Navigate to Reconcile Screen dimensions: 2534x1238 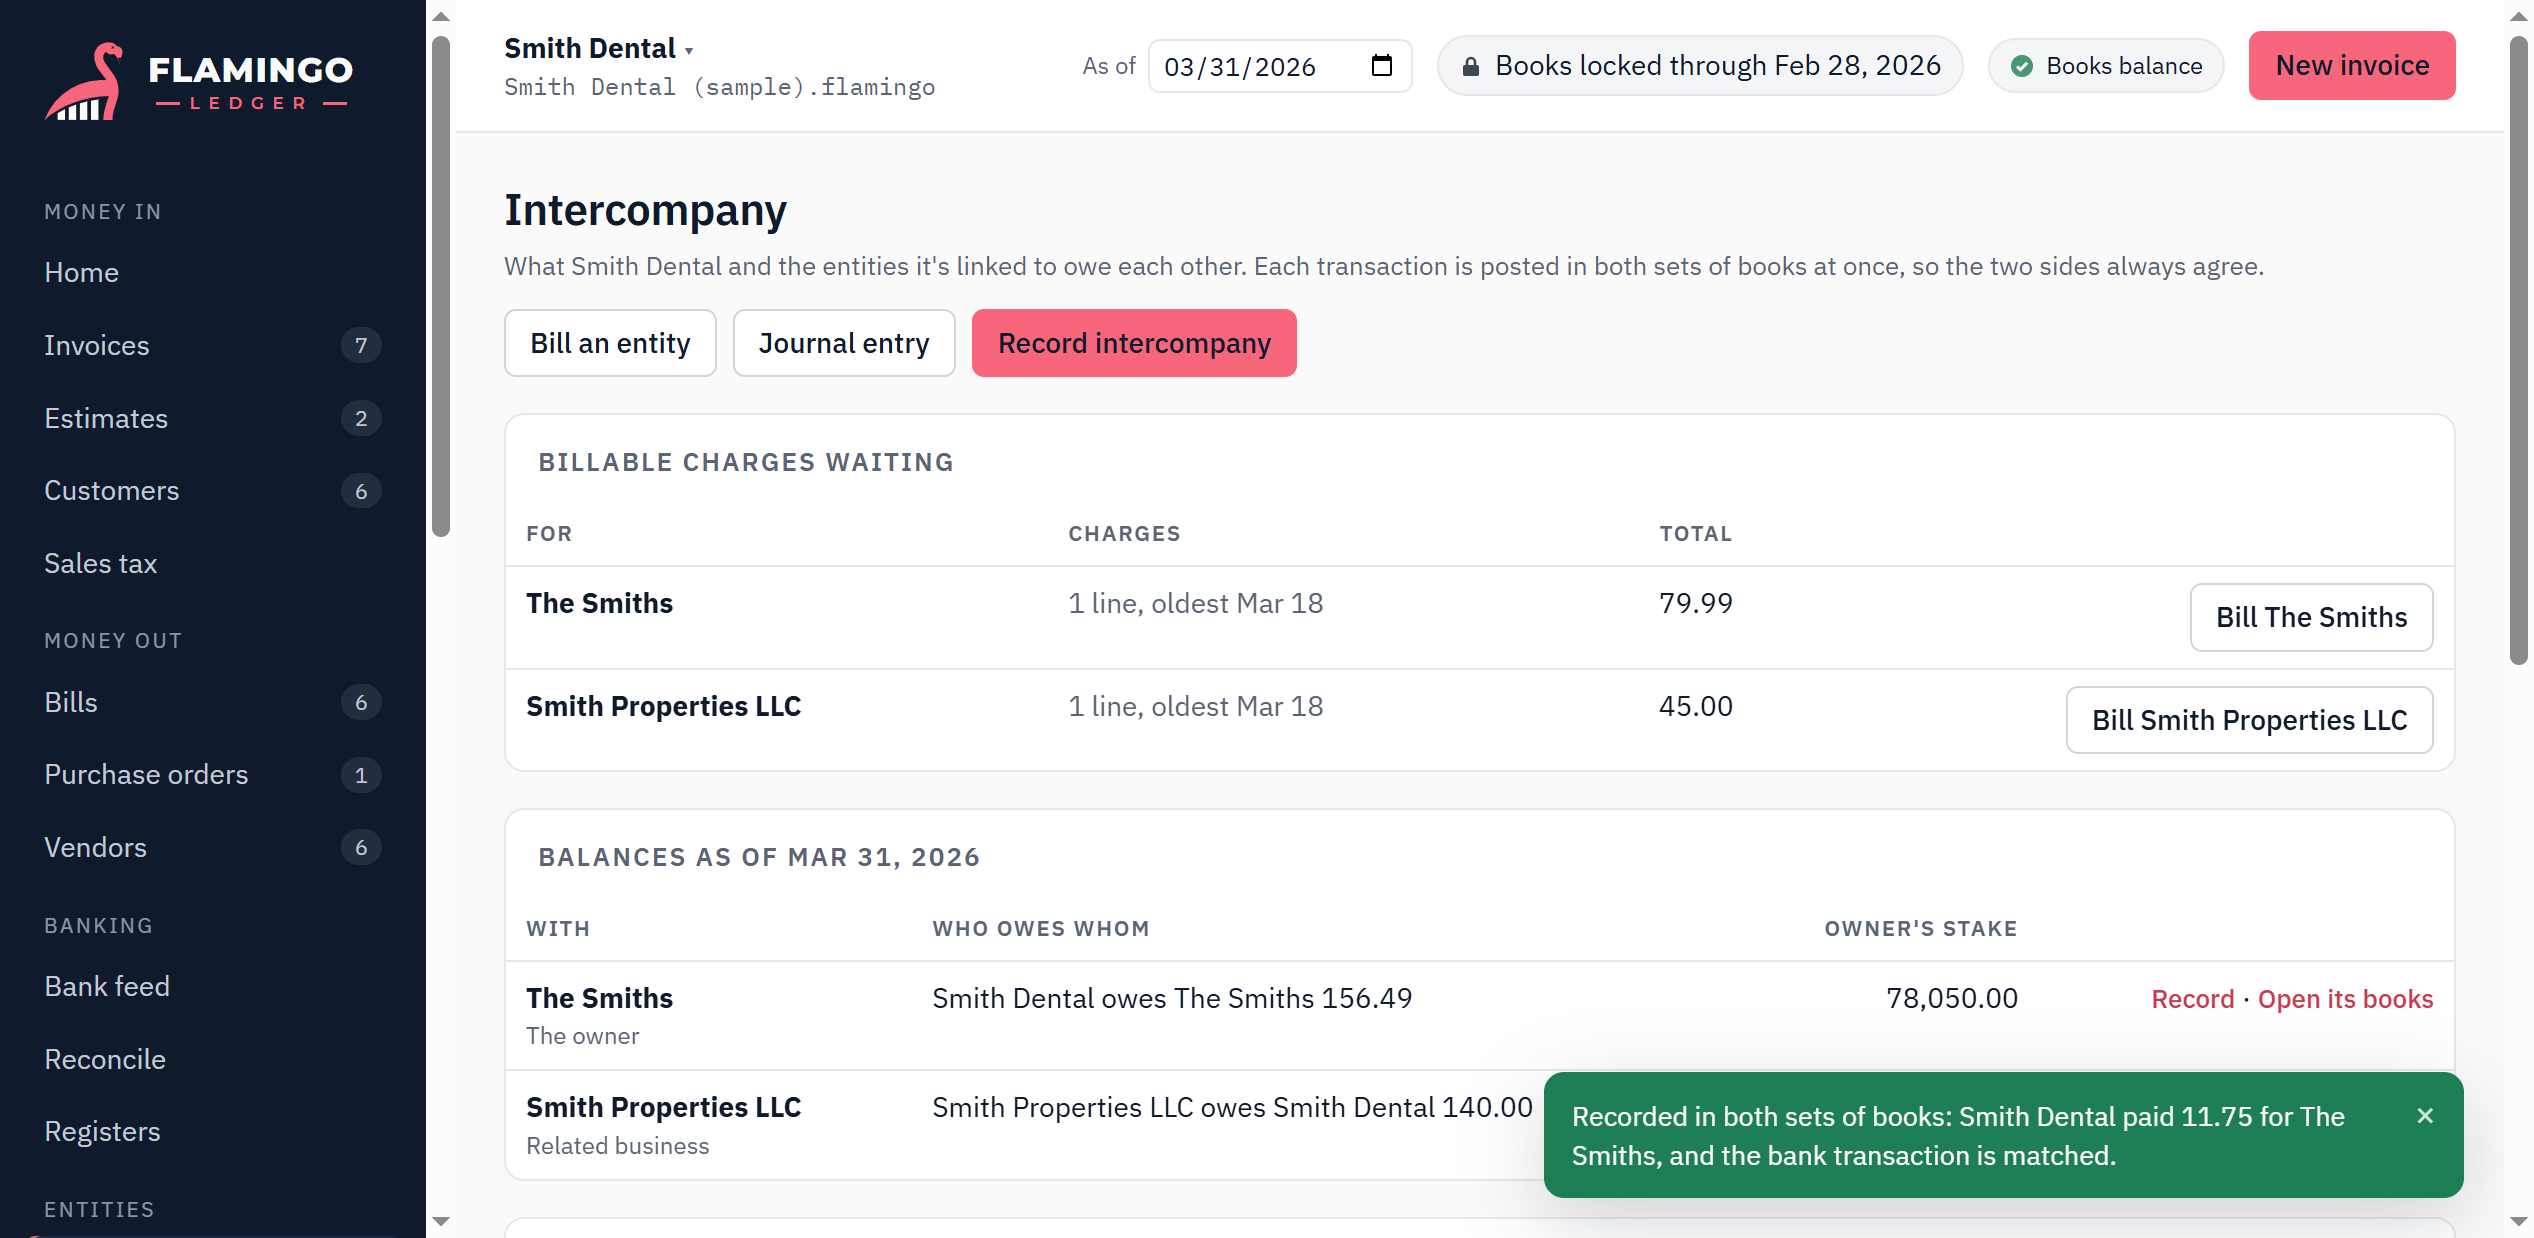[105, 1059]
